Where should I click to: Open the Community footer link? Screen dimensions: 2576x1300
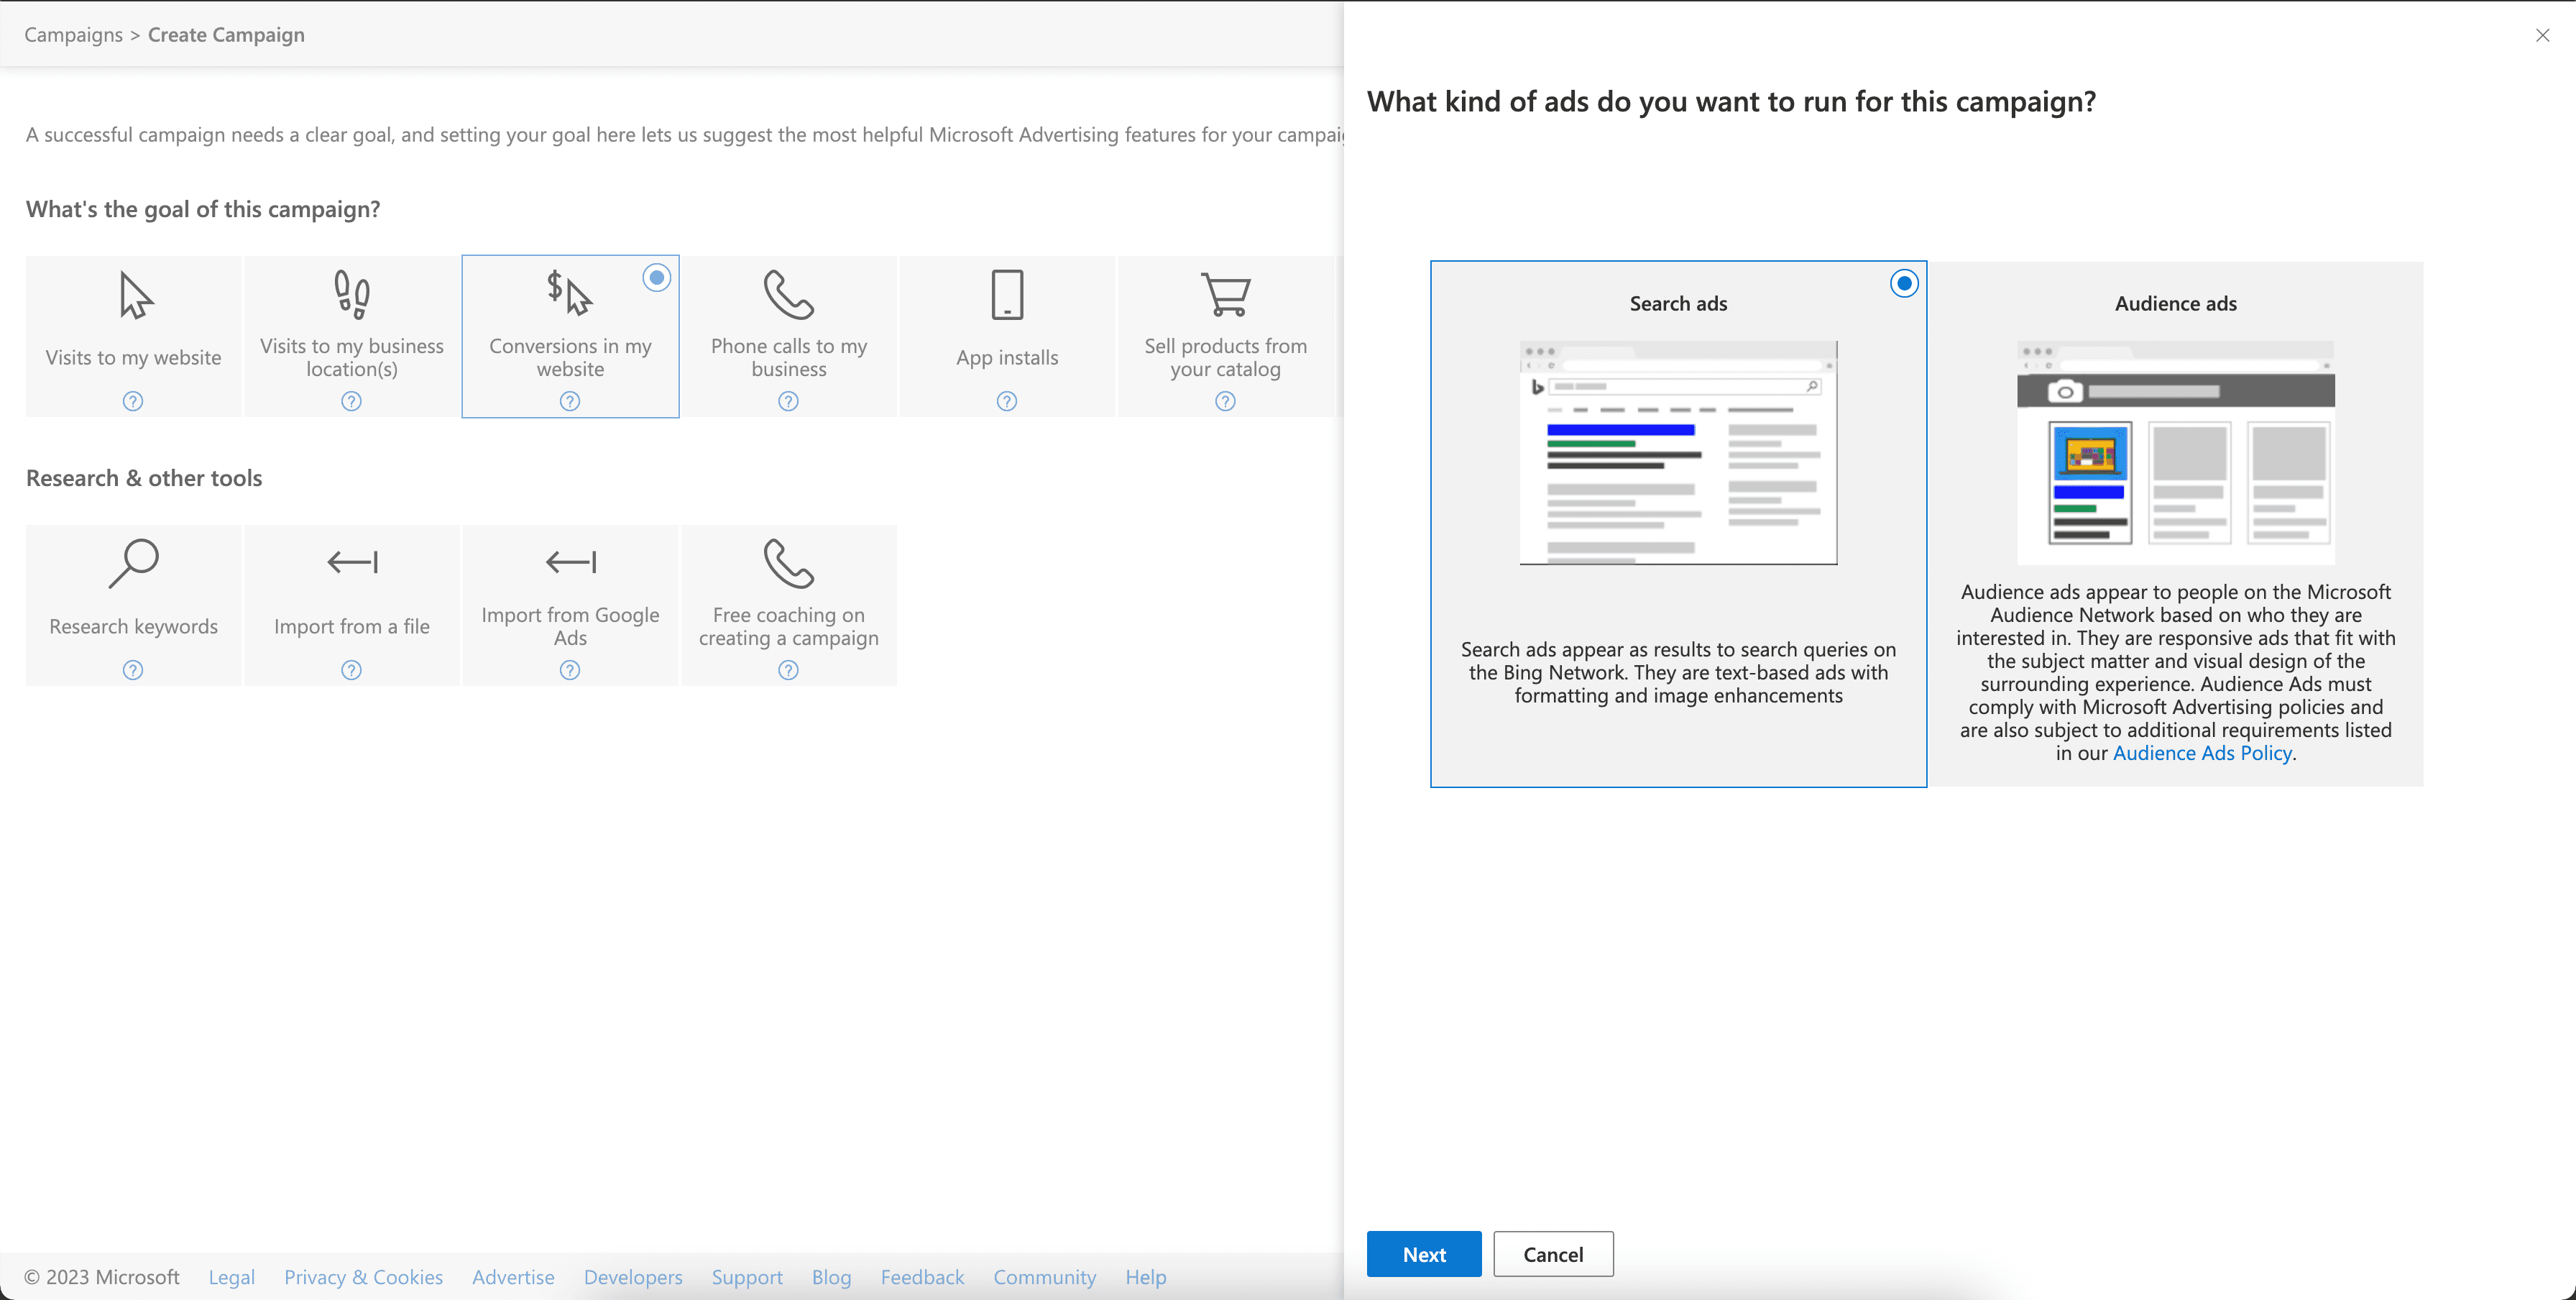[x=1044, y=1277]
